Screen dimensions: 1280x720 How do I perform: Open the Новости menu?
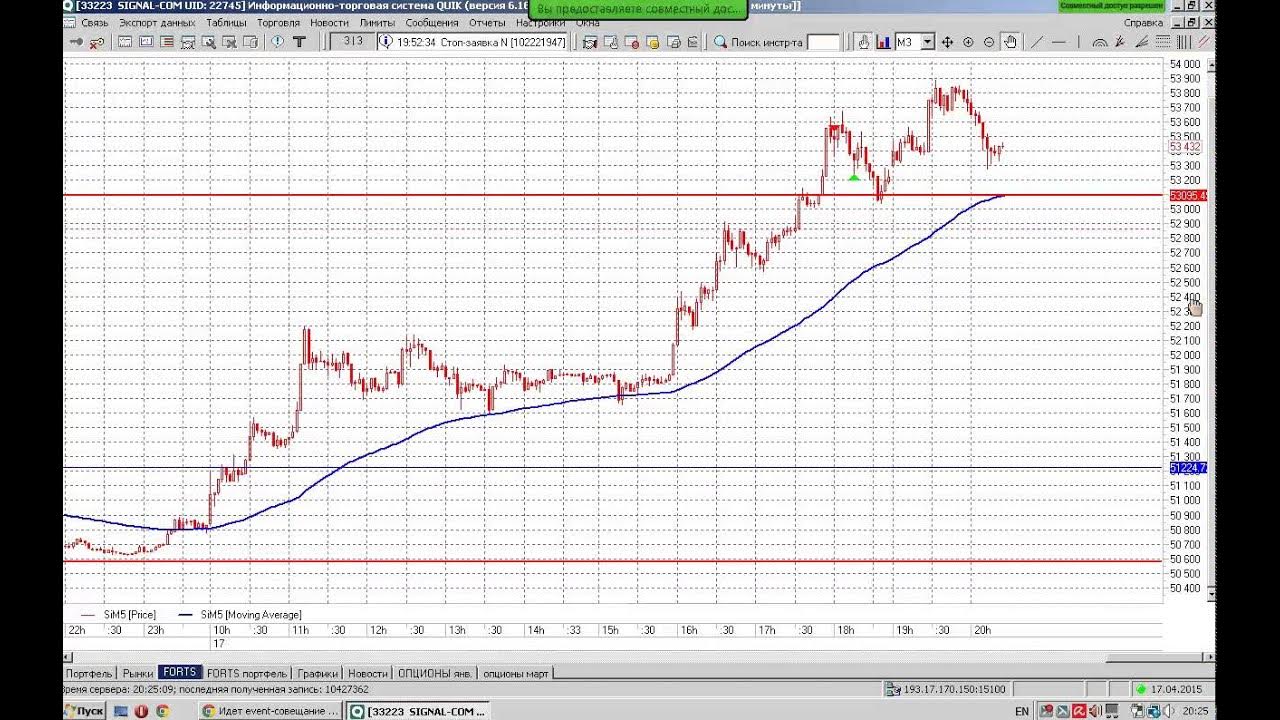point(330,22)
